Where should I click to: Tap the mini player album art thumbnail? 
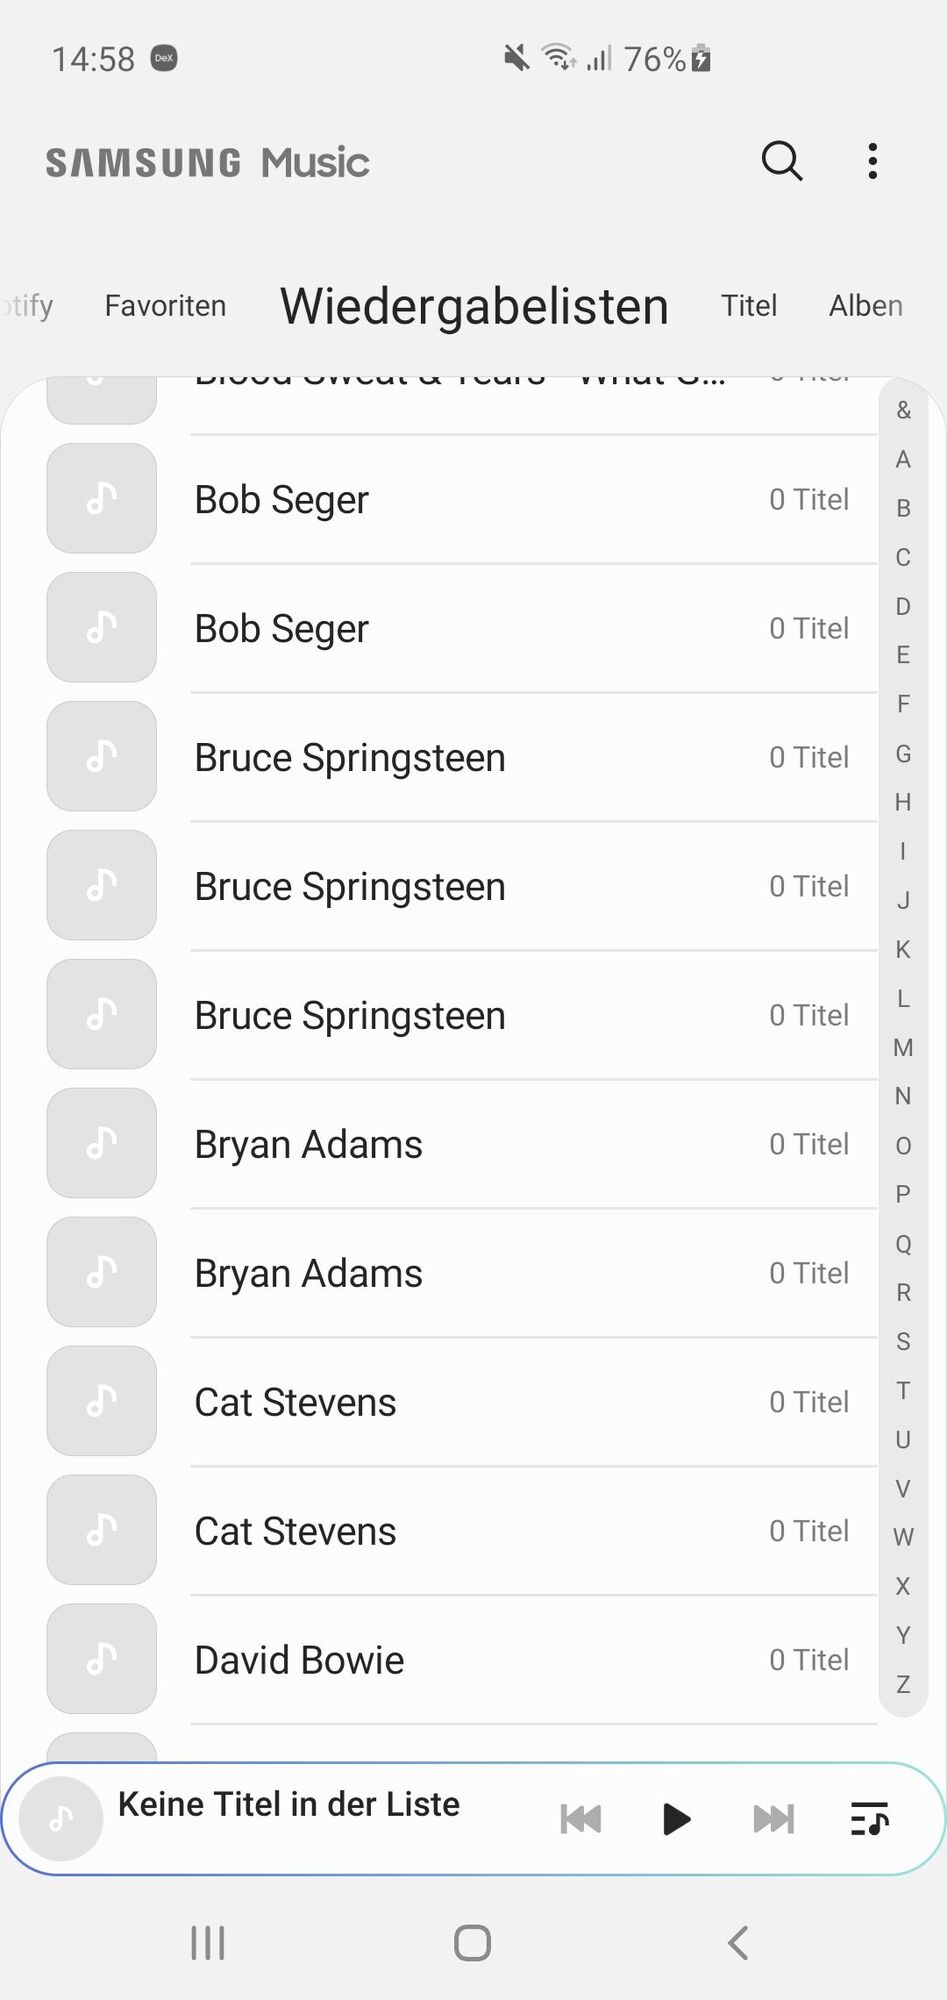tap(61, 1819)
